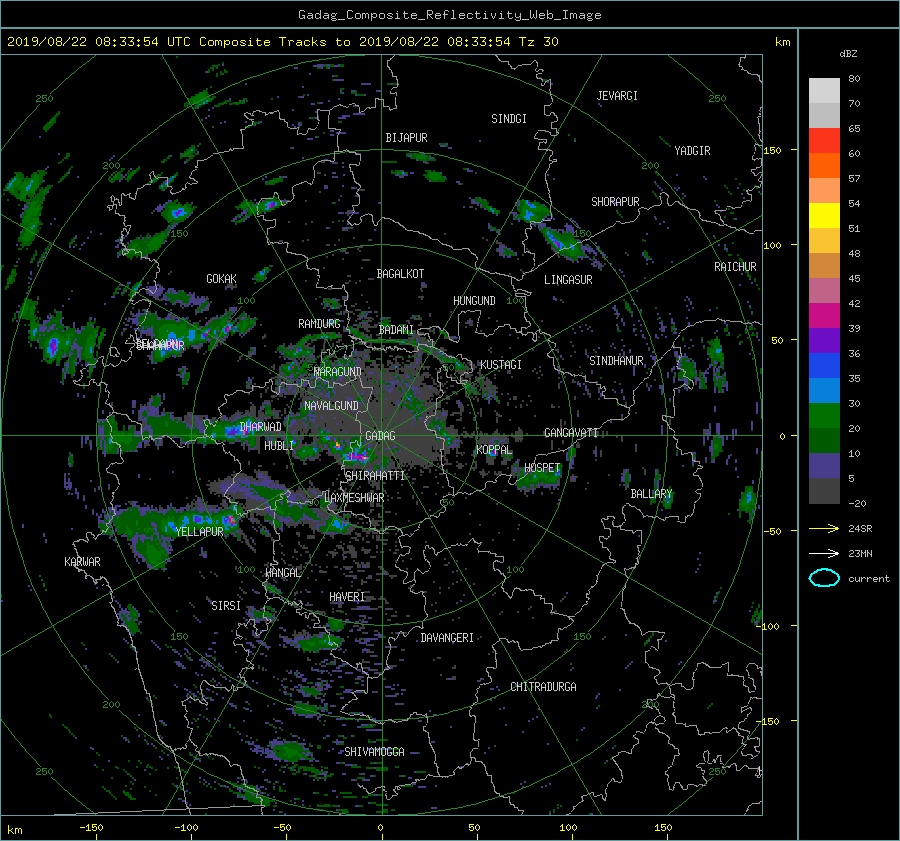Click the SINDGI city label
This screenshot has width=900, height=841.
[x=509, y=119]
